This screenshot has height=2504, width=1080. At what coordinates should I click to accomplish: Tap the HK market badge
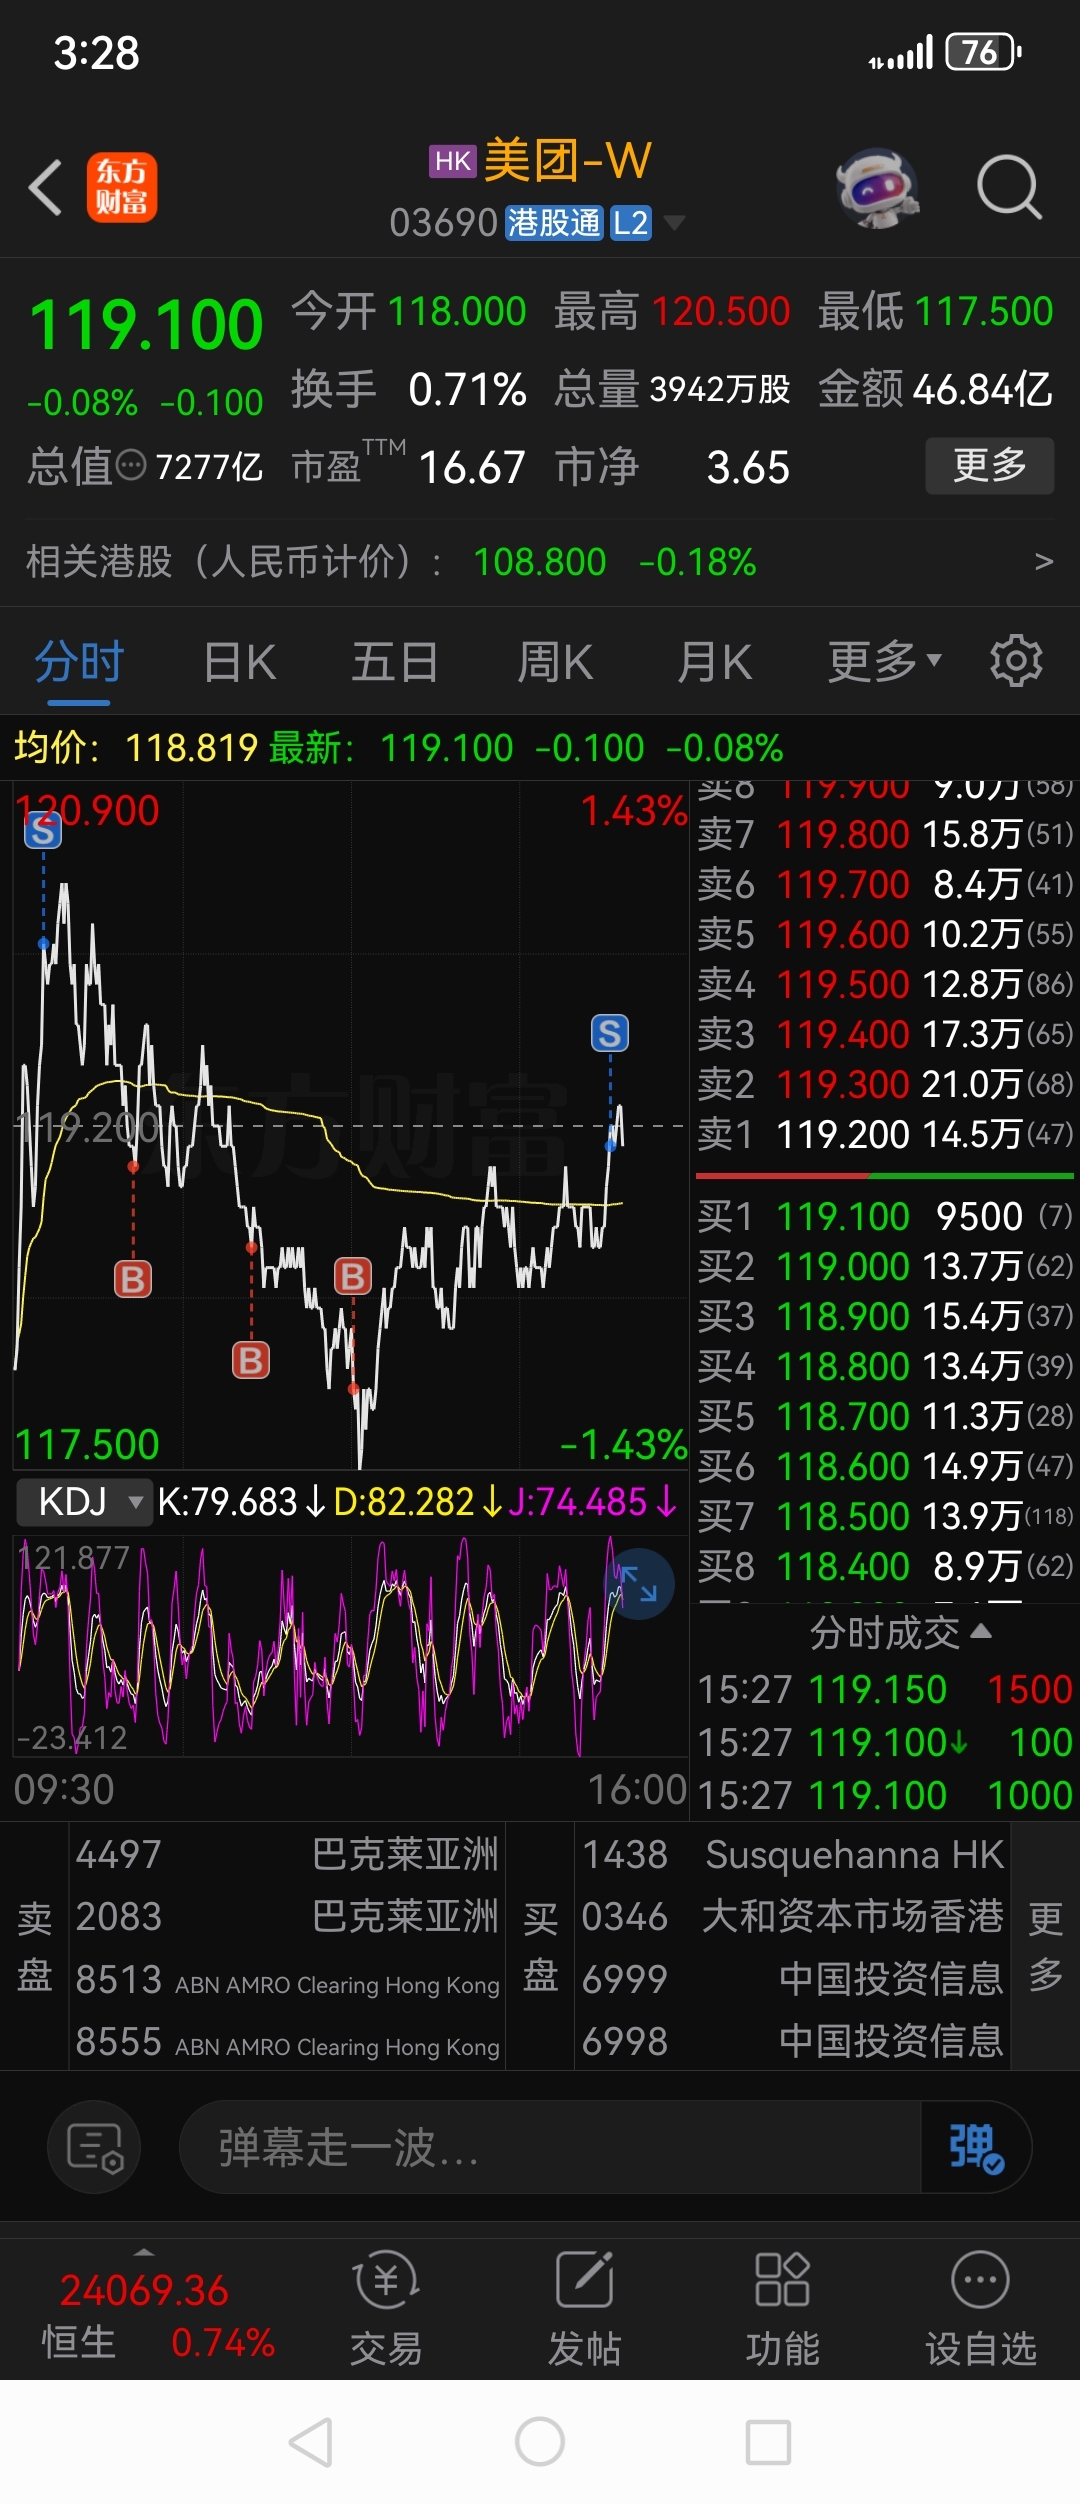(x=453, y=161)
